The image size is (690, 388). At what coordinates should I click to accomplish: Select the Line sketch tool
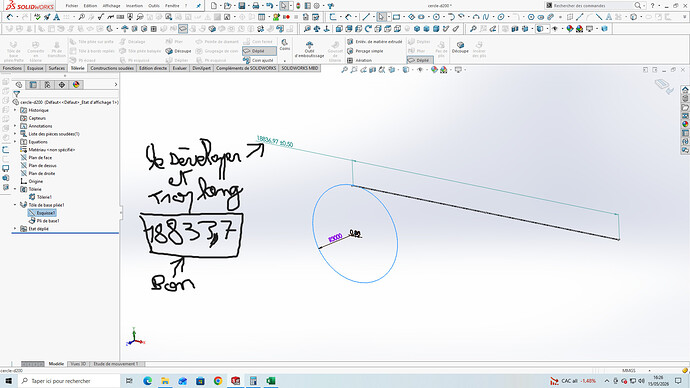click(x=366, y=17)
